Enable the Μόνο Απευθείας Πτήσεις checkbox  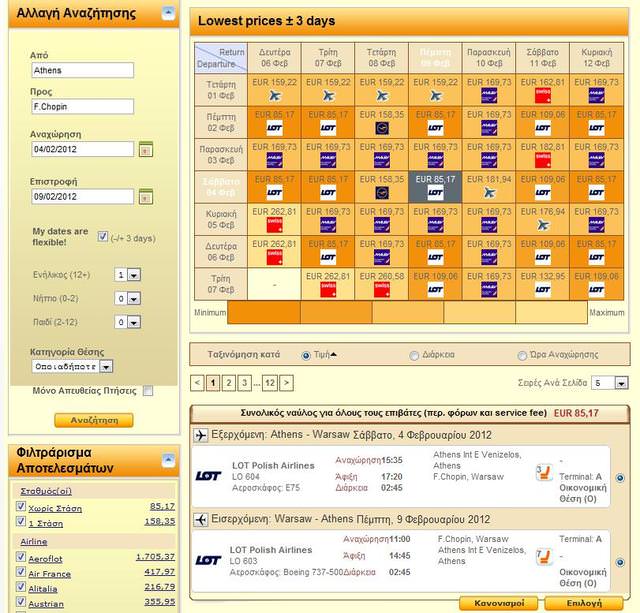pyautogui.click(x=148, y=391)
